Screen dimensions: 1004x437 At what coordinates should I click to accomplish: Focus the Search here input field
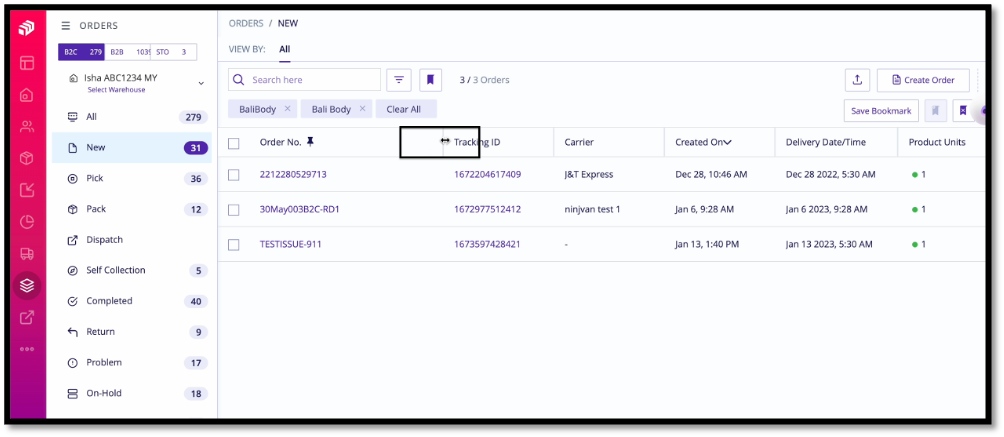point(304,80)
